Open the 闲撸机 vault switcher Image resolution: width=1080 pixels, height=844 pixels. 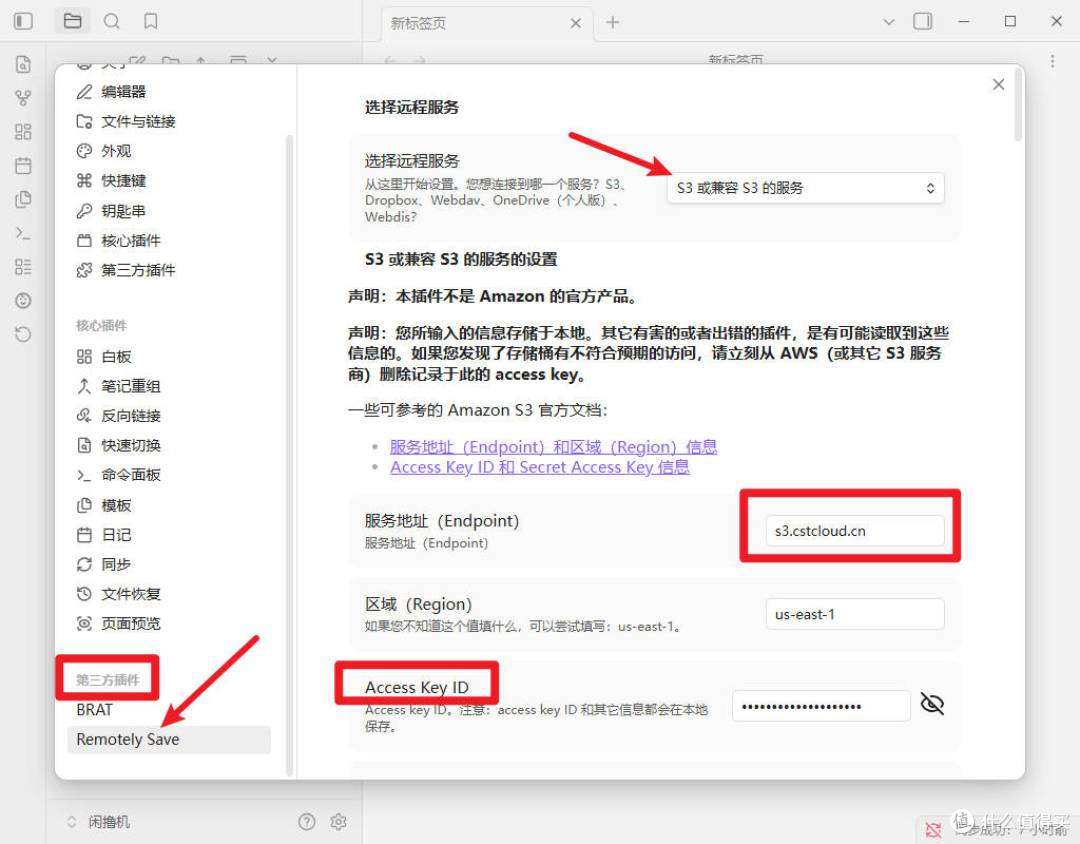98,822
